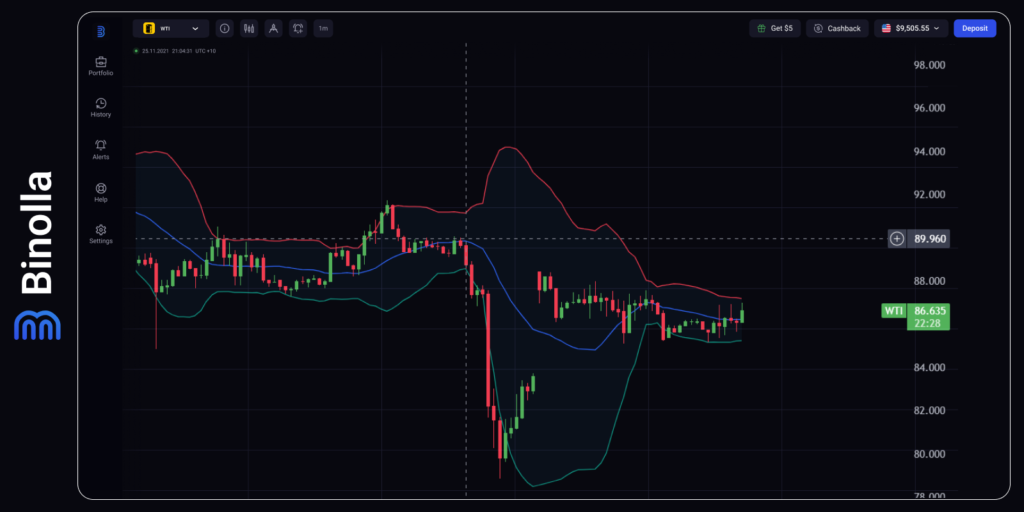Click the US flag account icon
The image size is (1024, 512).
pyautogui.click(x=886, y=28)
